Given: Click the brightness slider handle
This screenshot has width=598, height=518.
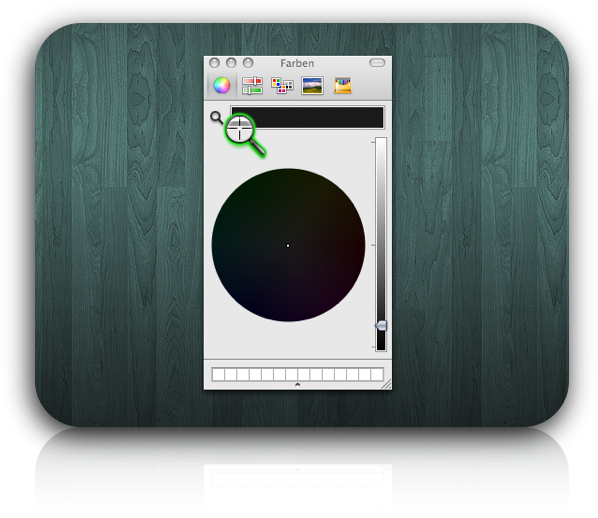Looking at the screenshot, I should 381,326.
